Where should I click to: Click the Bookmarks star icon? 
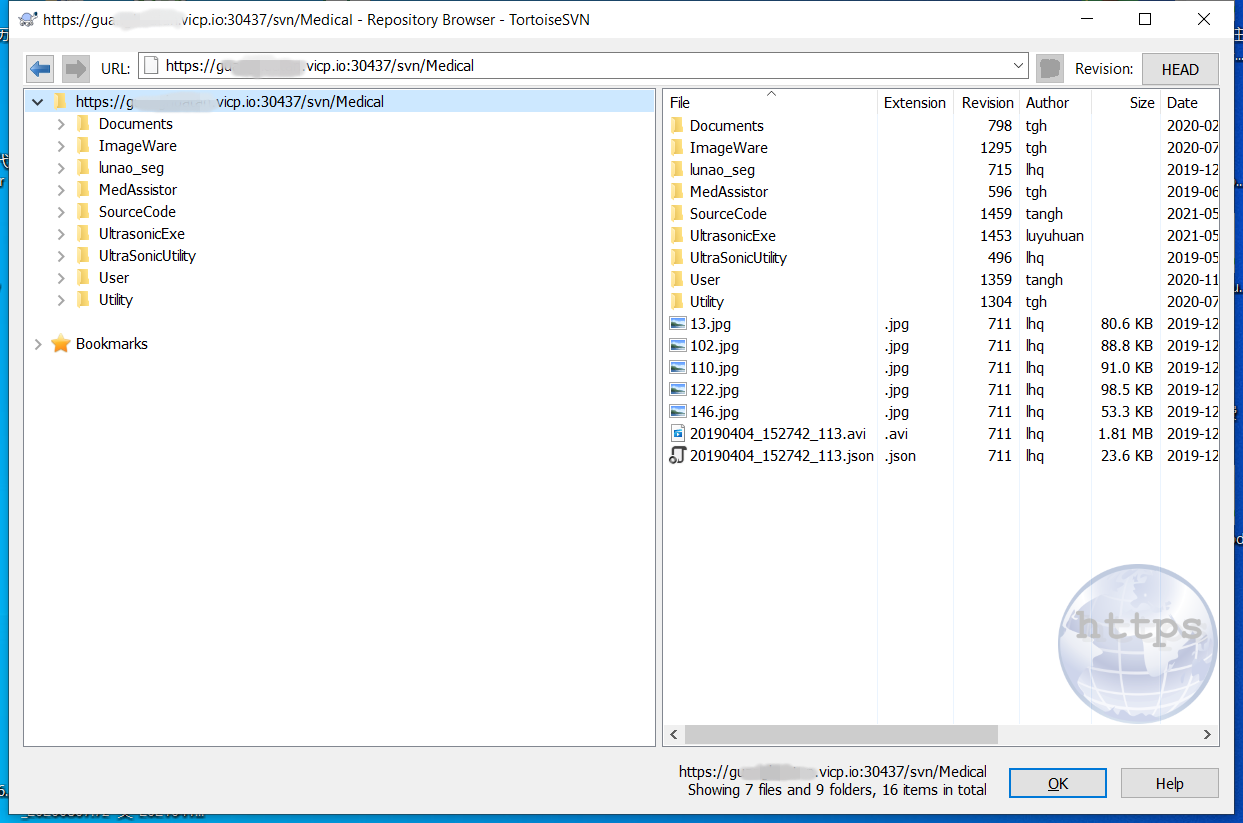[61, 344]
